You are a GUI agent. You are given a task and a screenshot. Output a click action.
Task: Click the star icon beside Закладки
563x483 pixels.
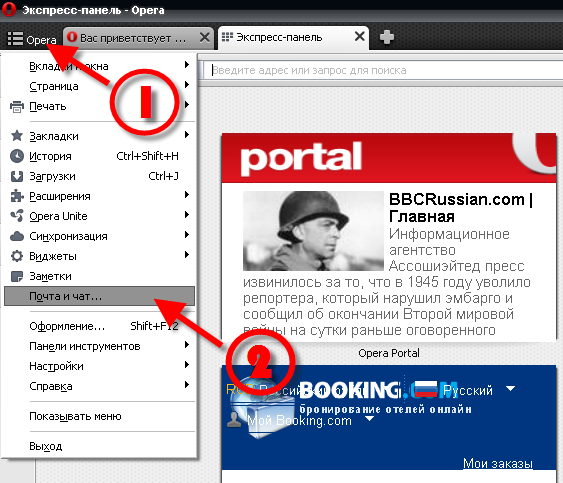17,136
